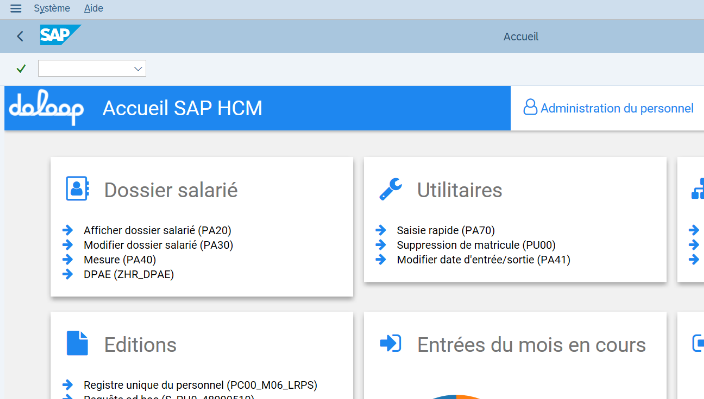Click the Dossier salarié card title
Screen dimensions: 704x399
[x=171, y=190]
